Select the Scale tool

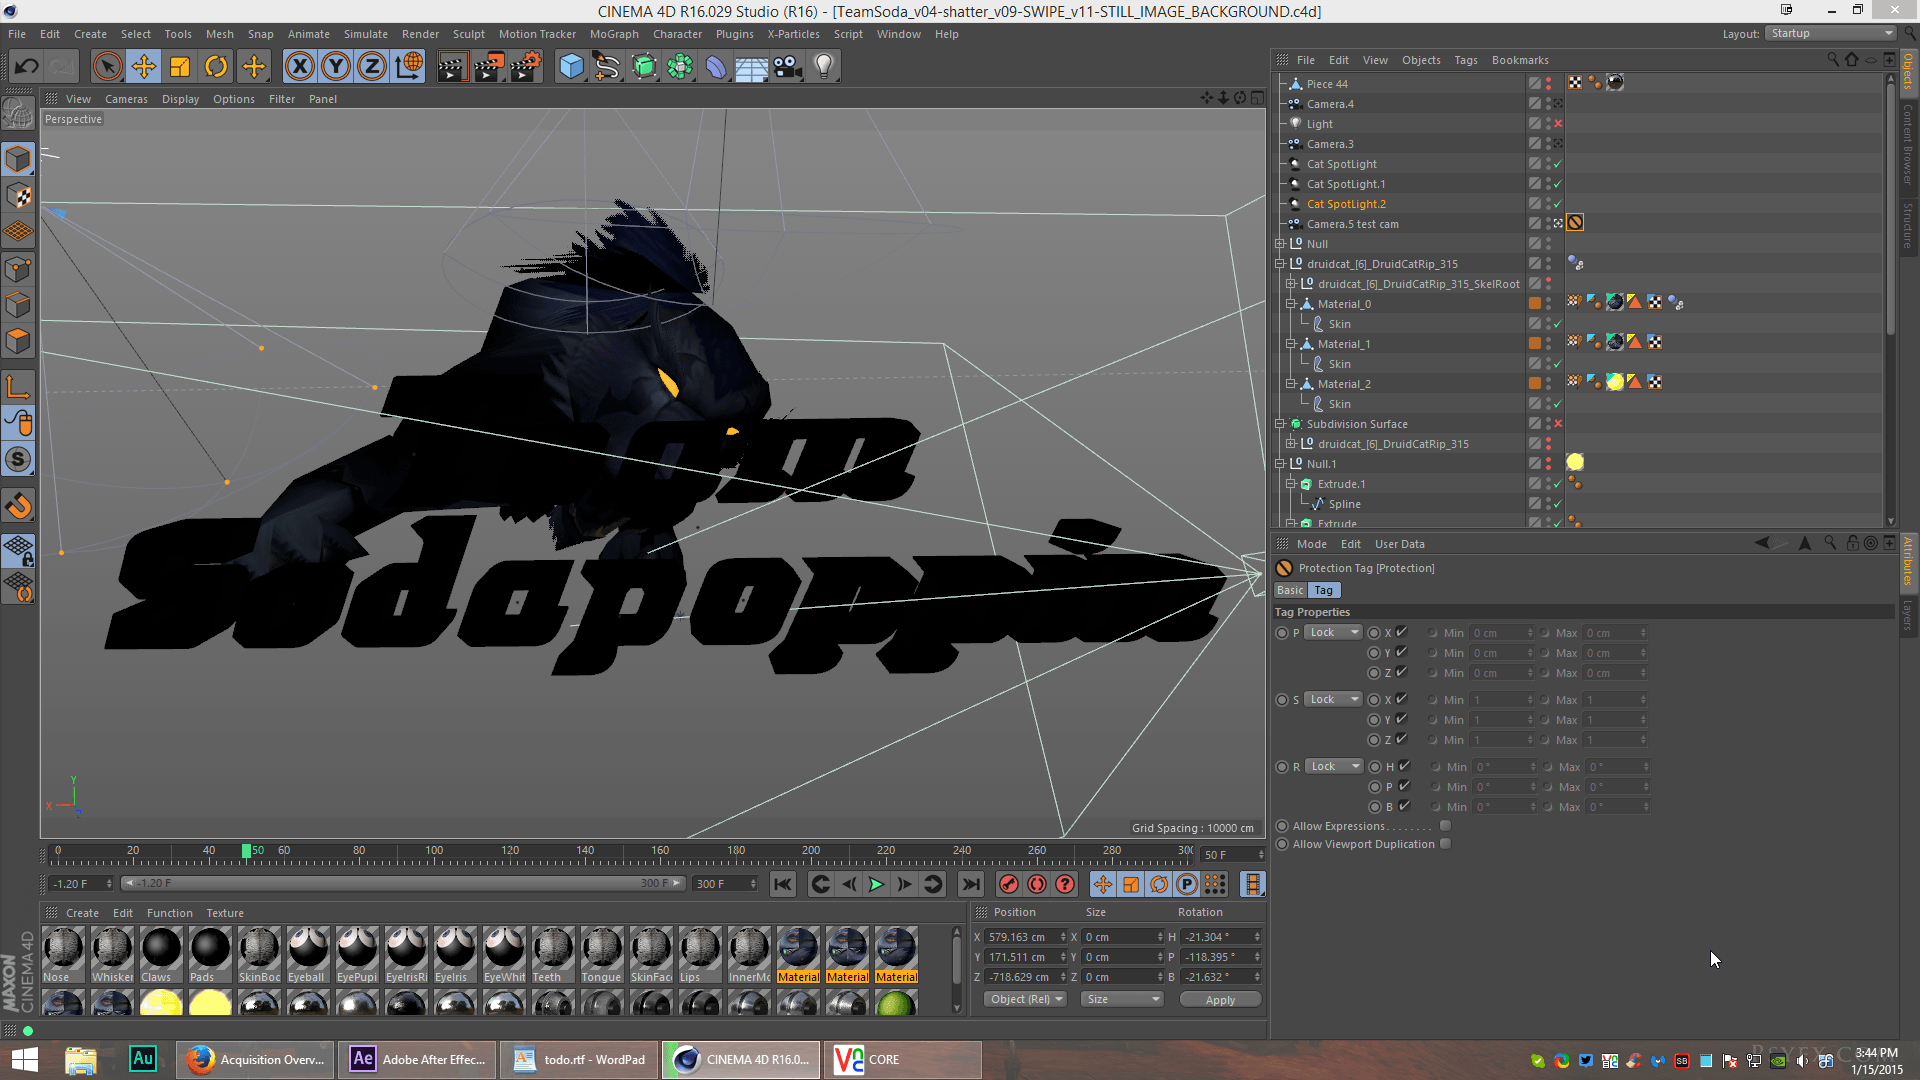tap(180, 67)
